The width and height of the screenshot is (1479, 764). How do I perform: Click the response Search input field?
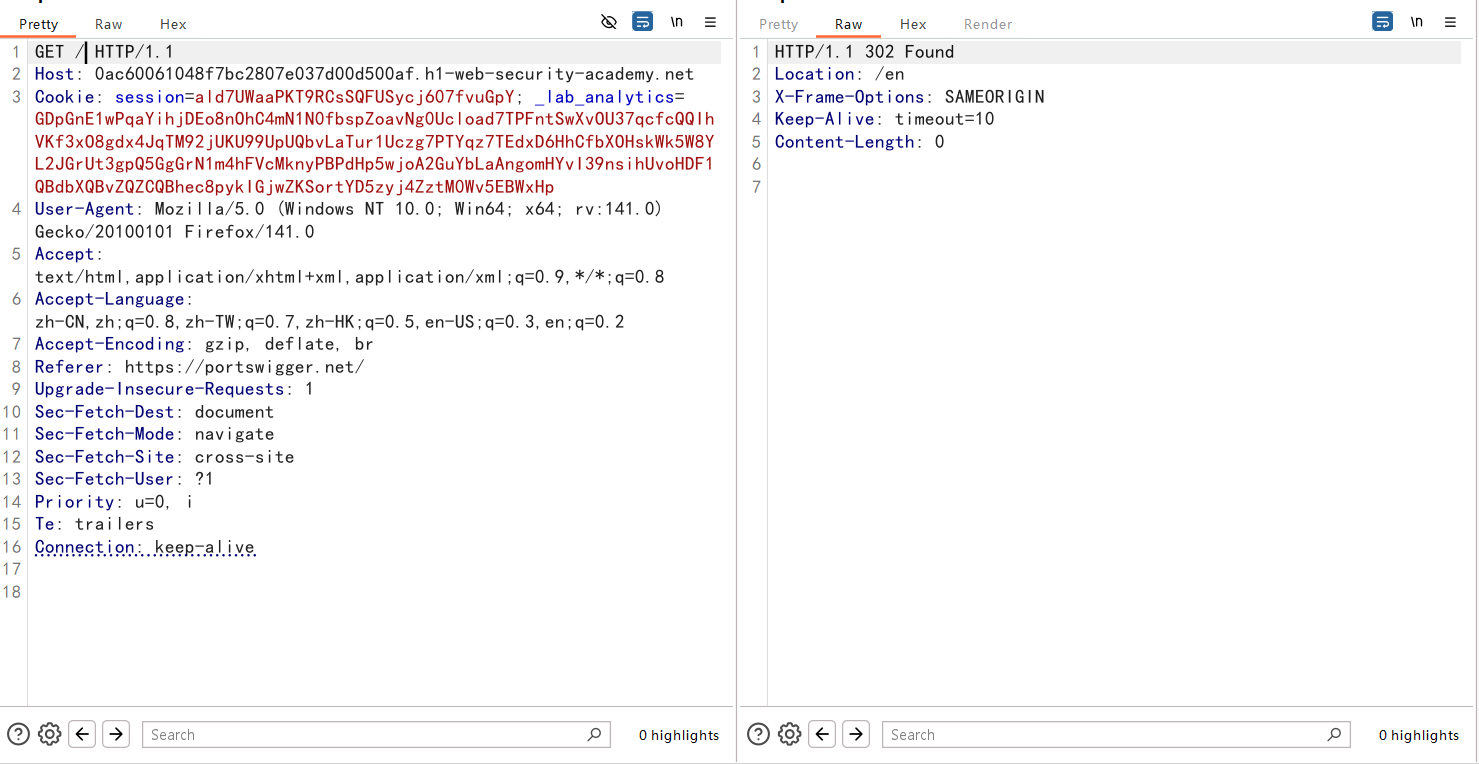click(1105, 735)
